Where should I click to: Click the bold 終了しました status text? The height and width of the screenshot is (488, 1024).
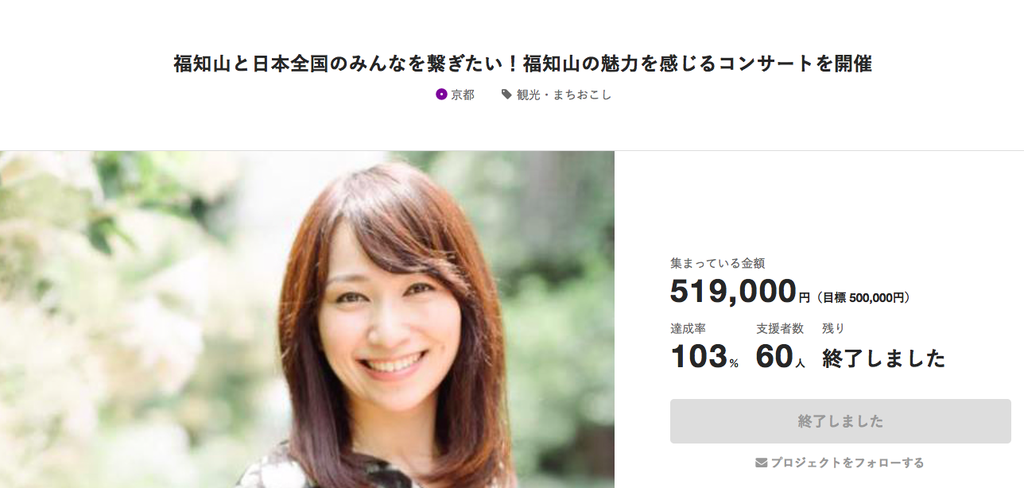884,358
